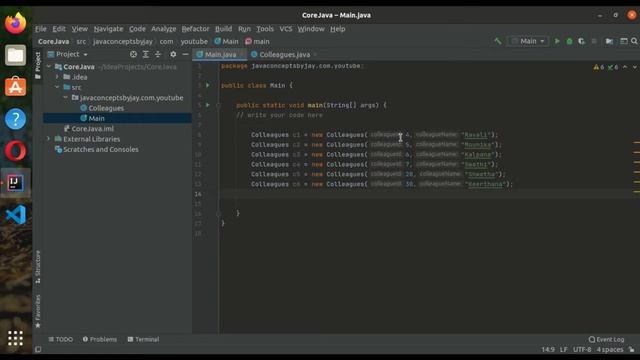Run with Coverage icon in toolbar

click(x=581, y=41)
